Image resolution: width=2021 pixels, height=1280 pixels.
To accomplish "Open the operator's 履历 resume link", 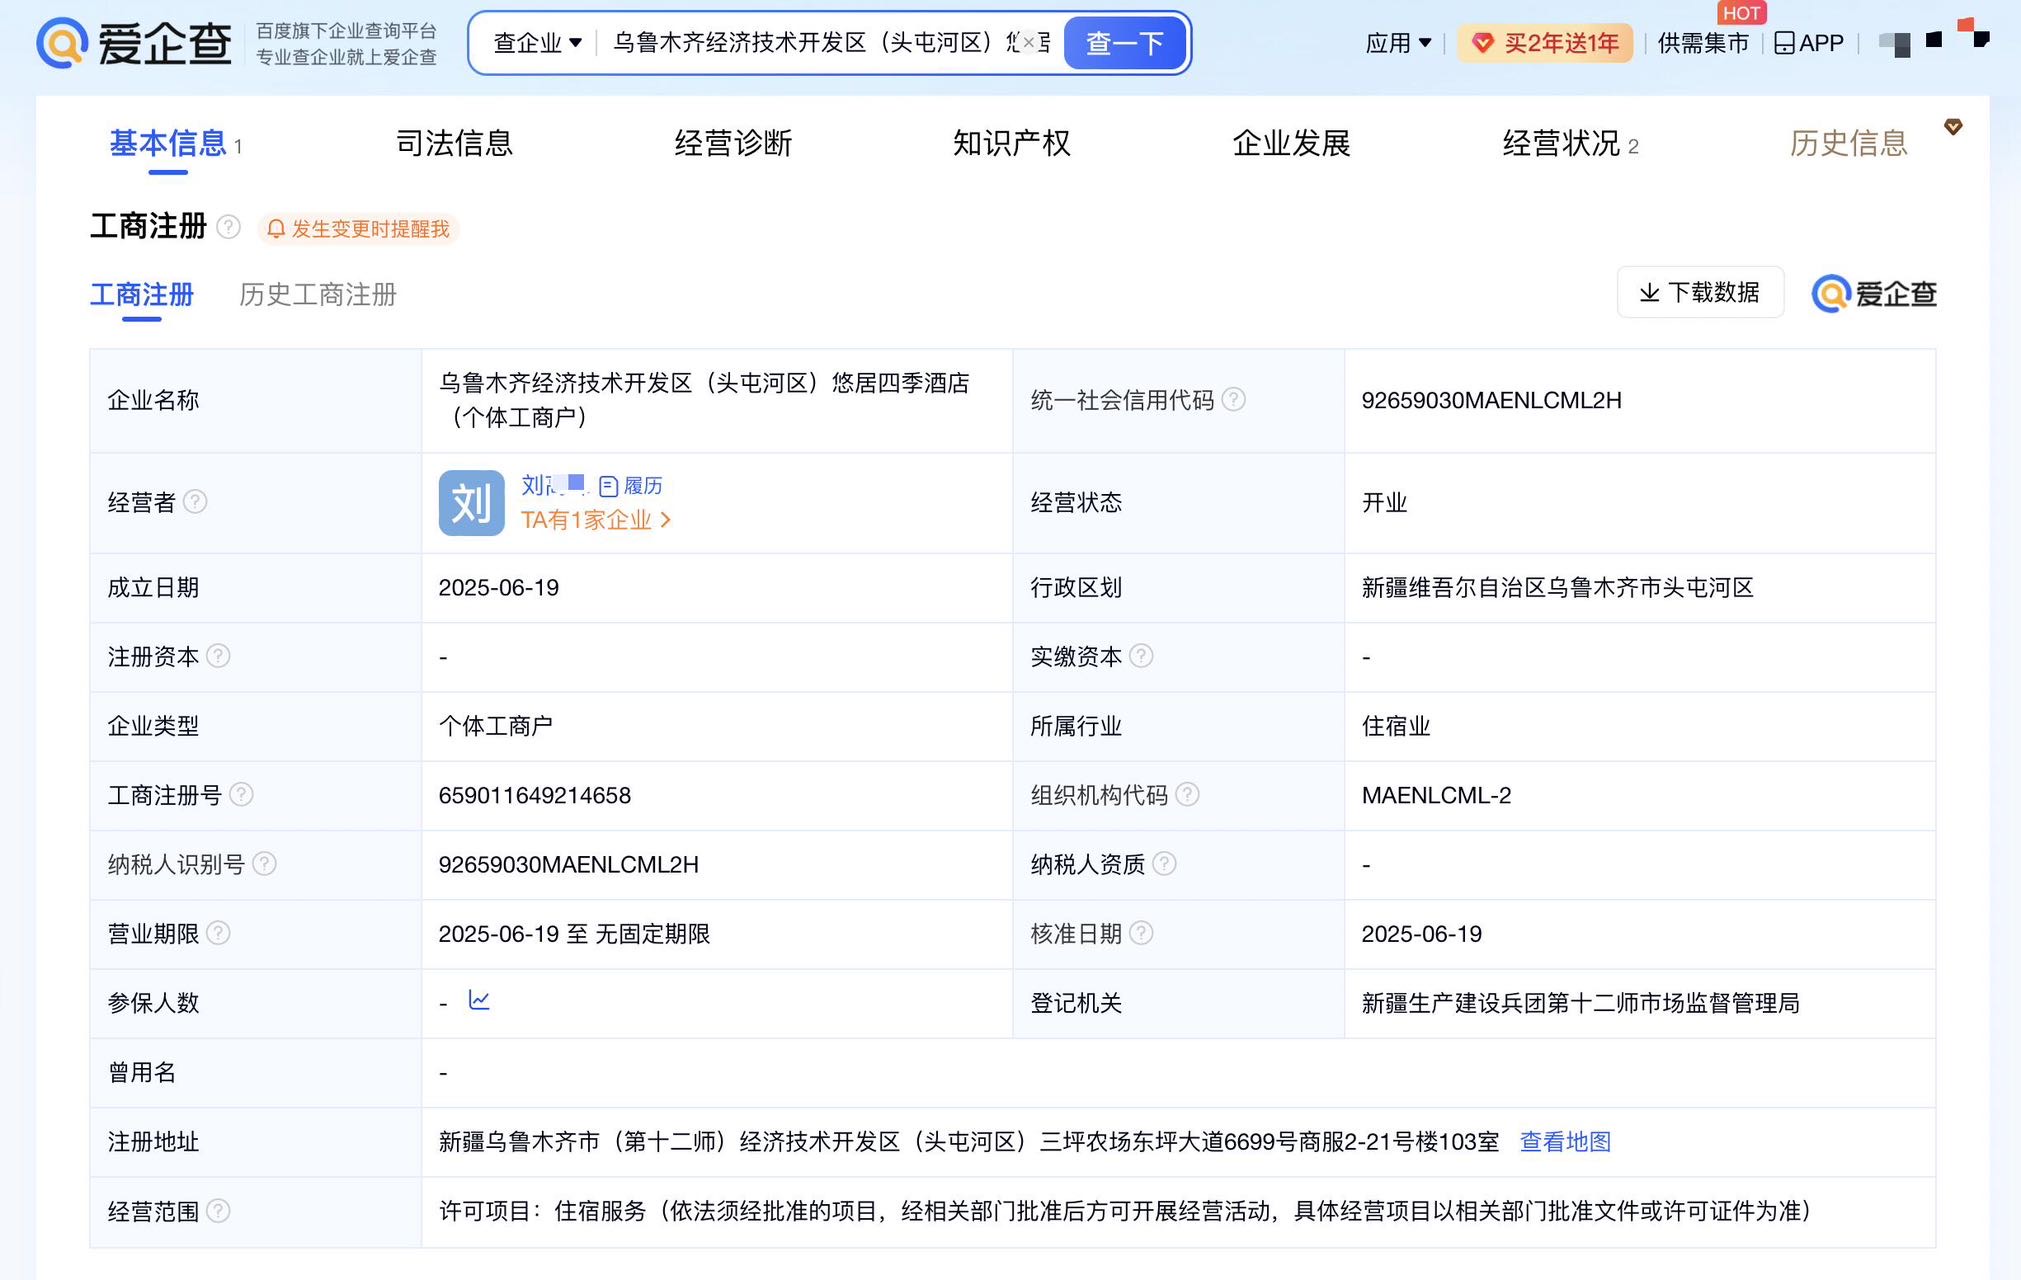I will tap(631, 486).
